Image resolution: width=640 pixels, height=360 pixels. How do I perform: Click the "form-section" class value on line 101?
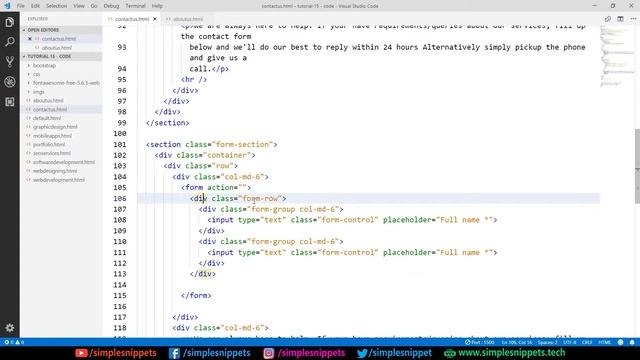point(242,144)
